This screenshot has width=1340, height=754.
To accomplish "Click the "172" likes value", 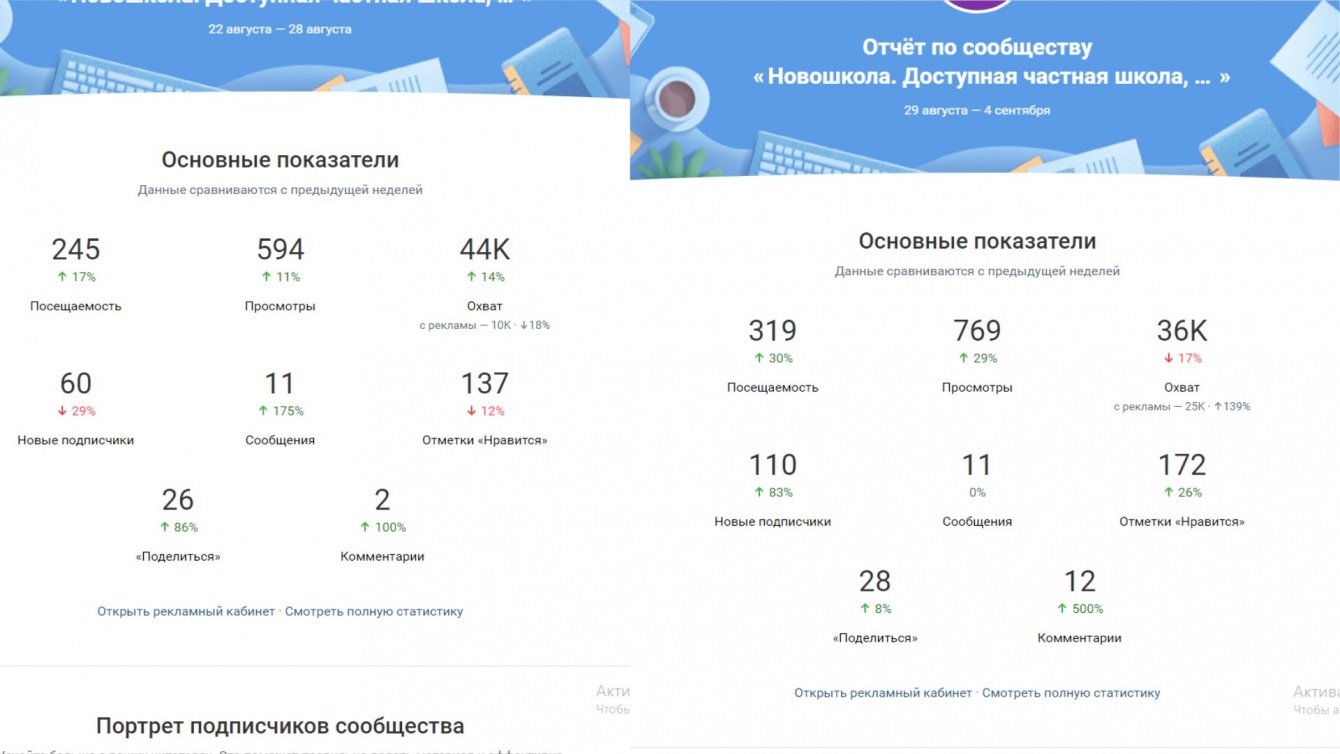I will [x=1182, y=464].
